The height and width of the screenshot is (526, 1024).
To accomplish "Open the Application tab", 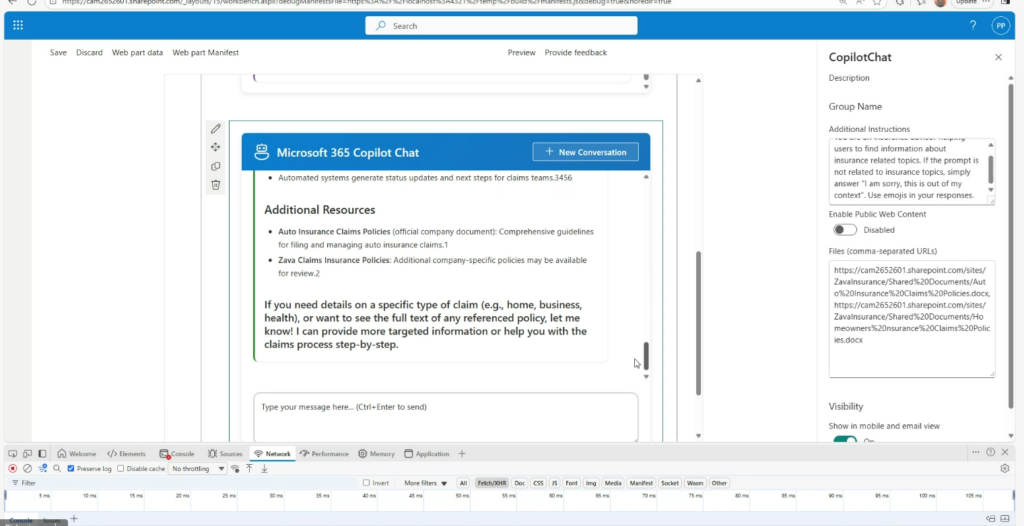I will click(x=426, y=453).
